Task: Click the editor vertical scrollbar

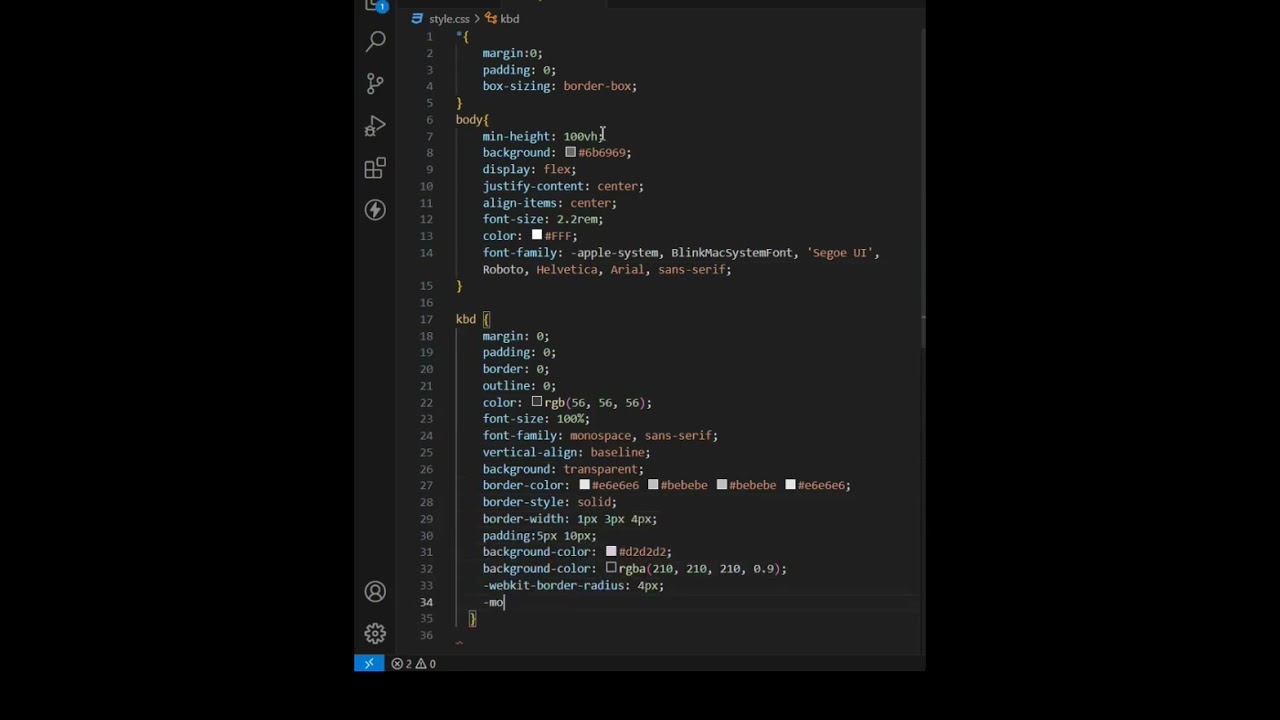Action: point(922,190)
